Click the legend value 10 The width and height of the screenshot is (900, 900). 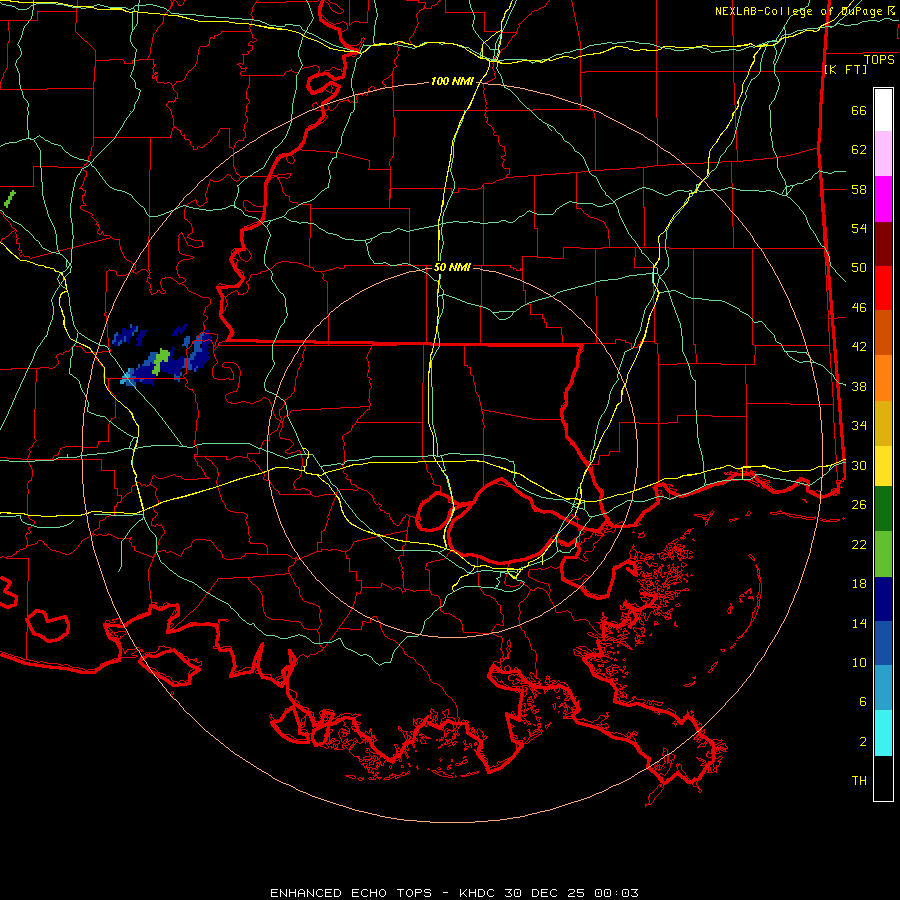859,662
